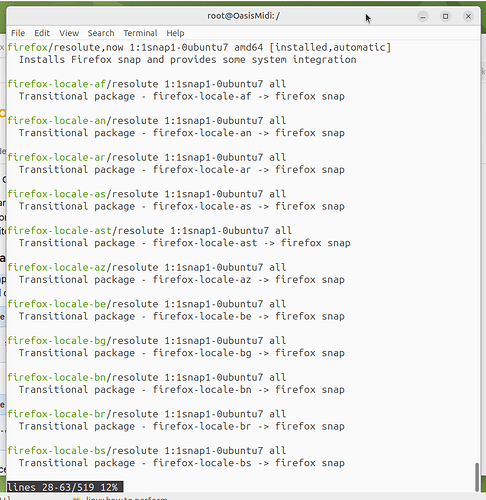
Task: Click the firefox-locale-as/resolute package line
Action: (147, 194)
